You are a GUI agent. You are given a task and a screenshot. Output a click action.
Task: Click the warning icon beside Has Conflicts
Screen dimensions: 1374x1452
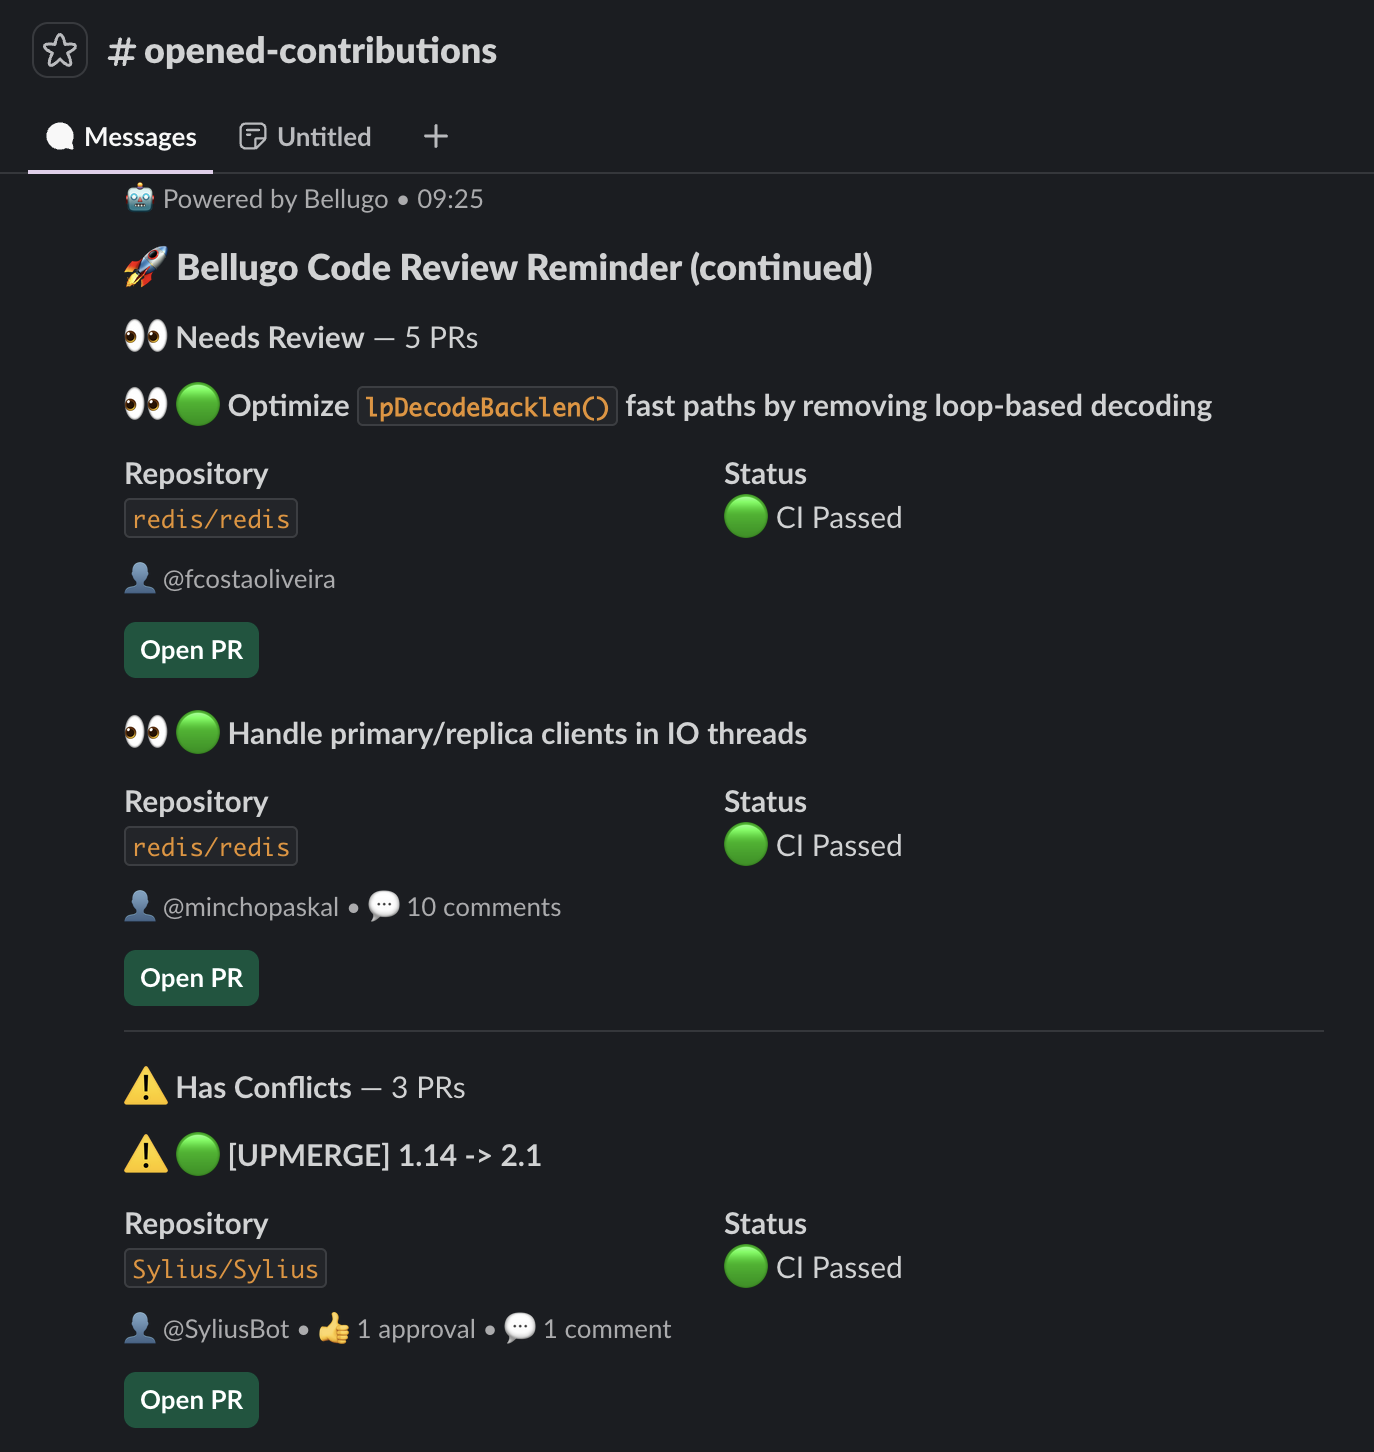[146, 1087]
